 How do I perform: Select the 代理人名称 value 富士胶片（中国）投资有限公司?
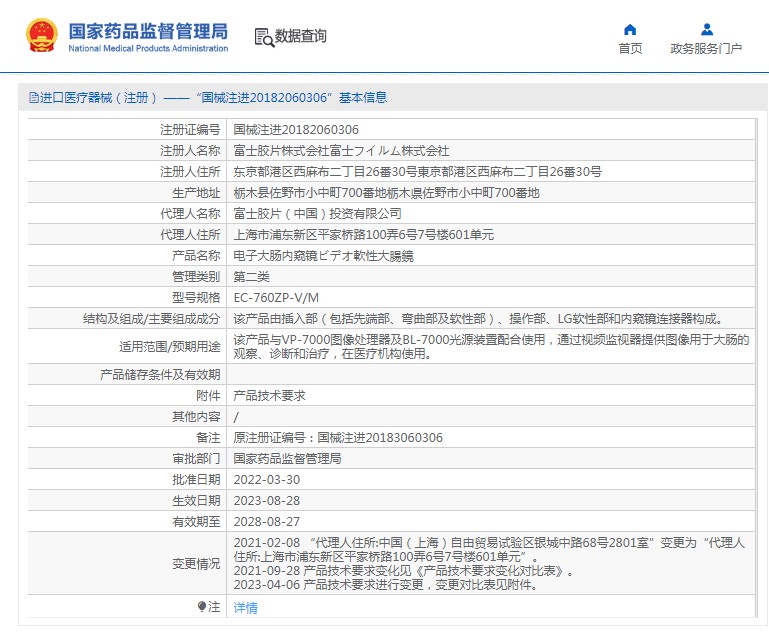[x=317, y=213]
